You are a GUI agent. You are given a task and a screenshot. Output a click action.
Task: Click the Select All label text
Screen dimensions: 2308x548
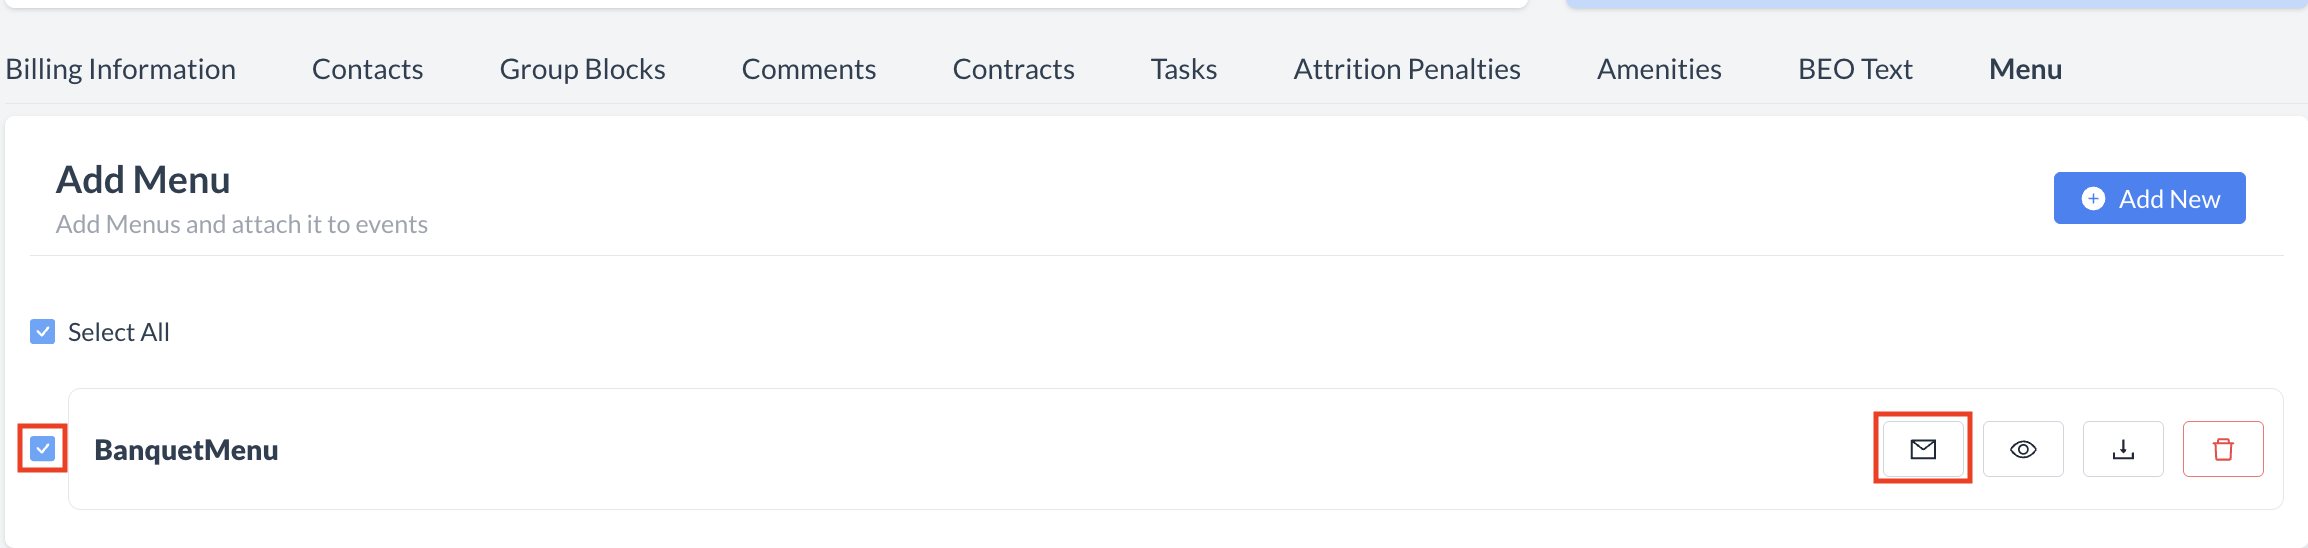pos(118,332)
